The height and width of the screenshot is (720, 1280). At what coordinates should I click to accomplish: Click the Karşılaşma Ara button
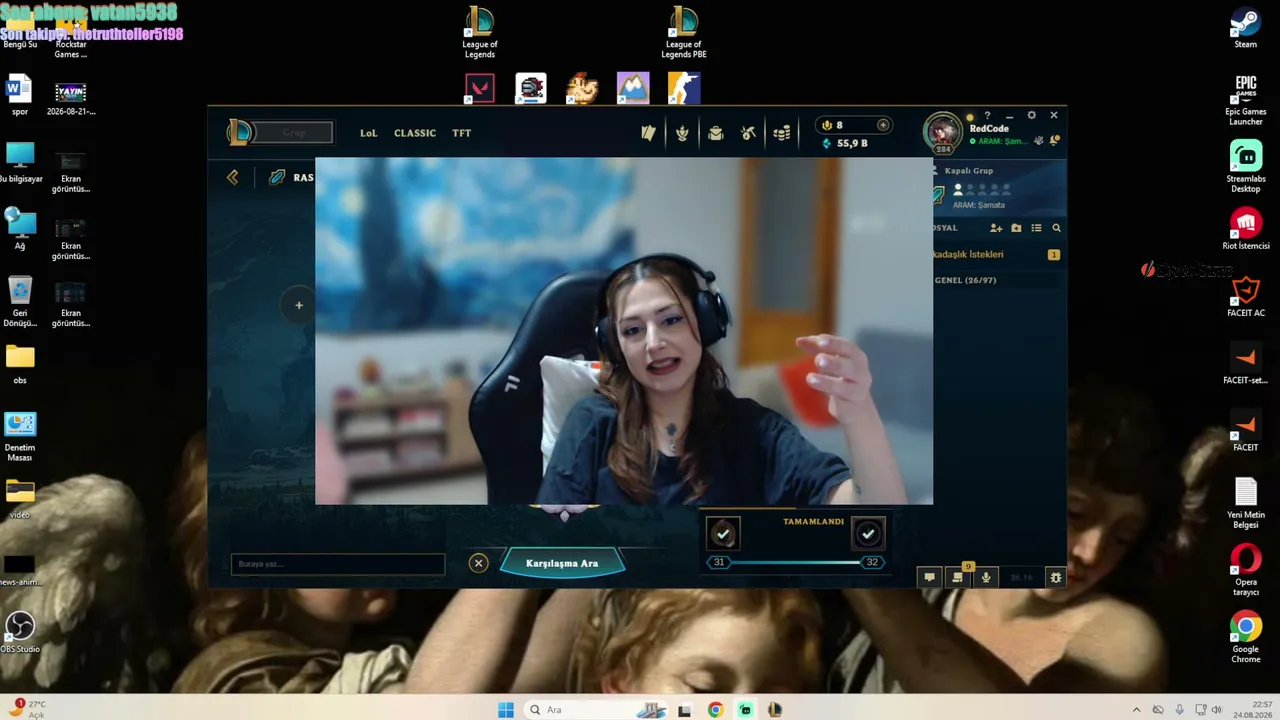pos(562,563)
